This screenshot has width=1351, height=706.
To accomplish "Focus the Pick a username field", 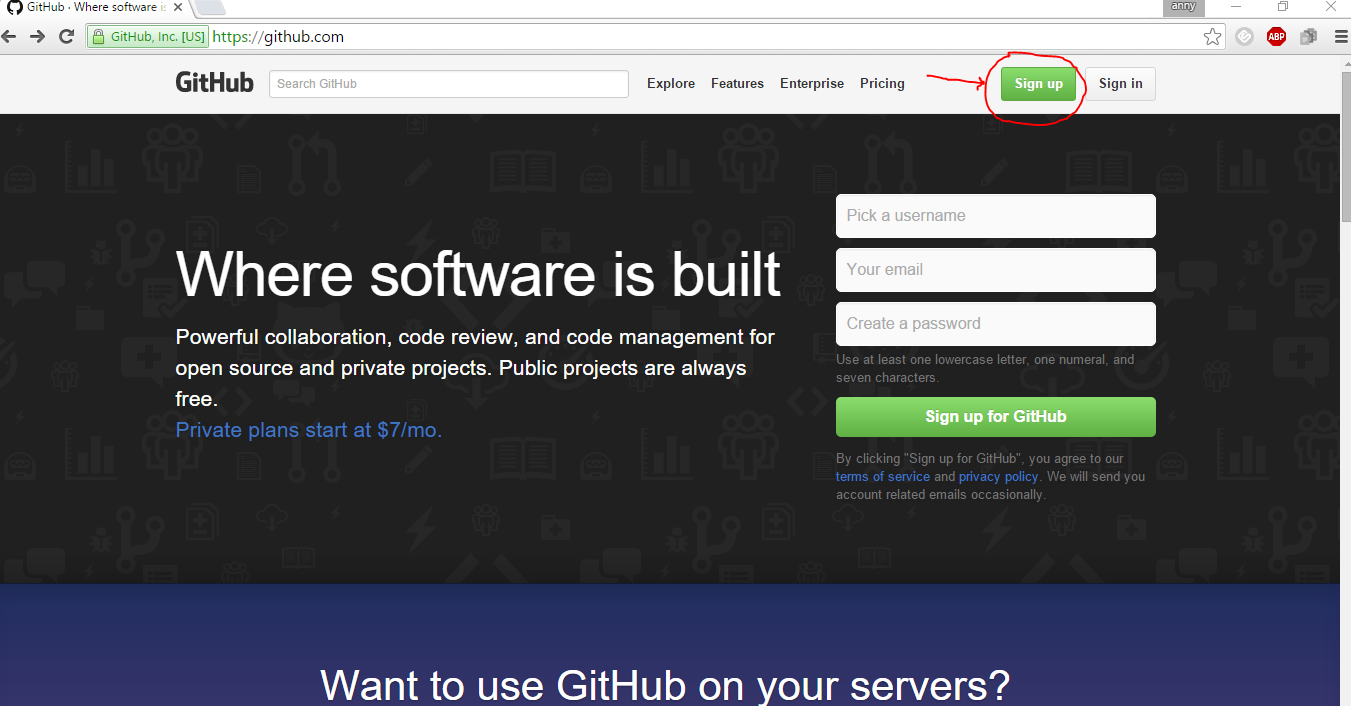I will (995, 215).
